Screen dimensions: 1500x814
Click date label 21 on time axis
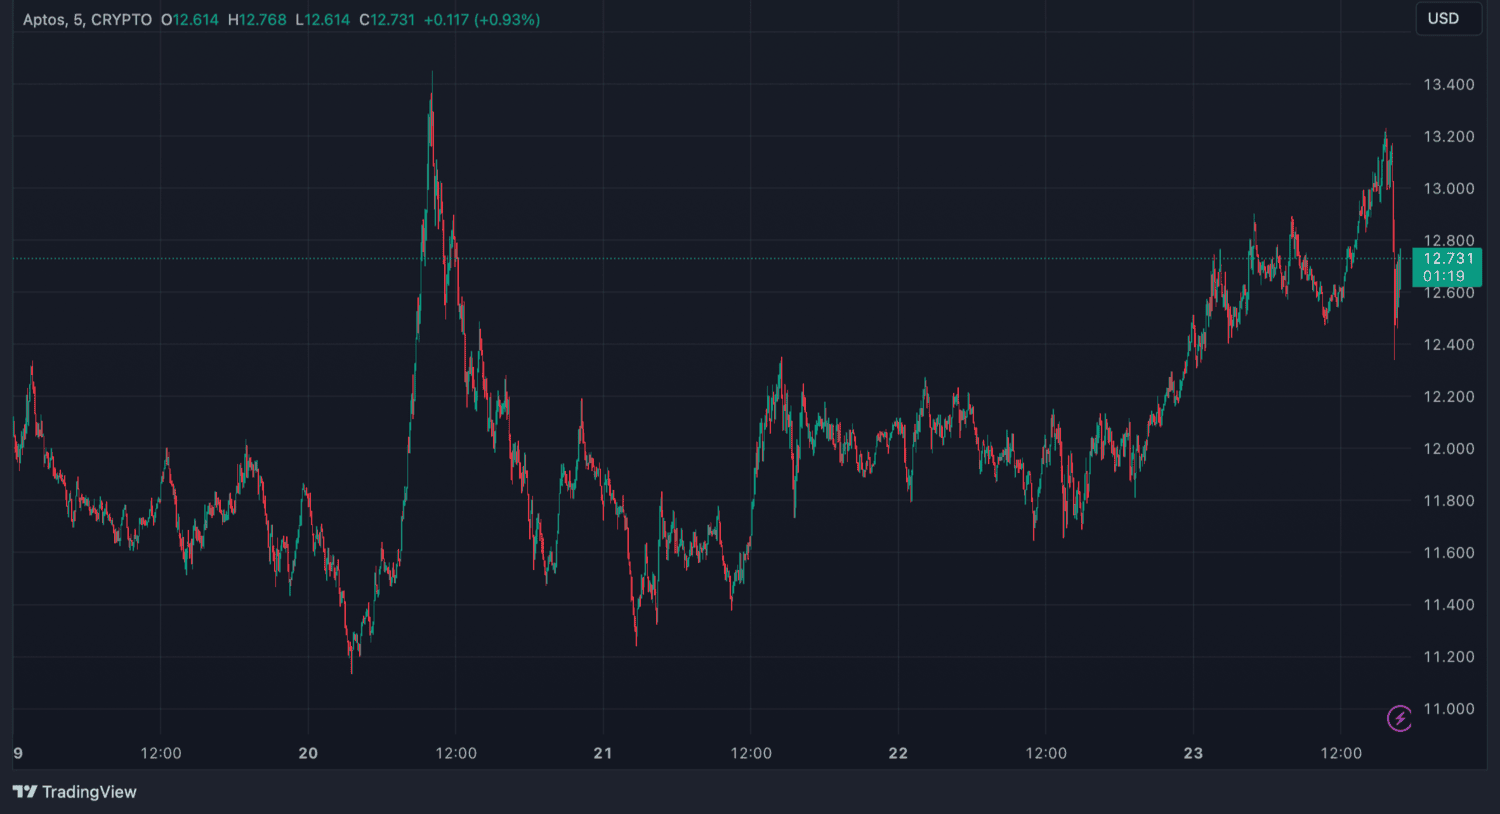603,753
